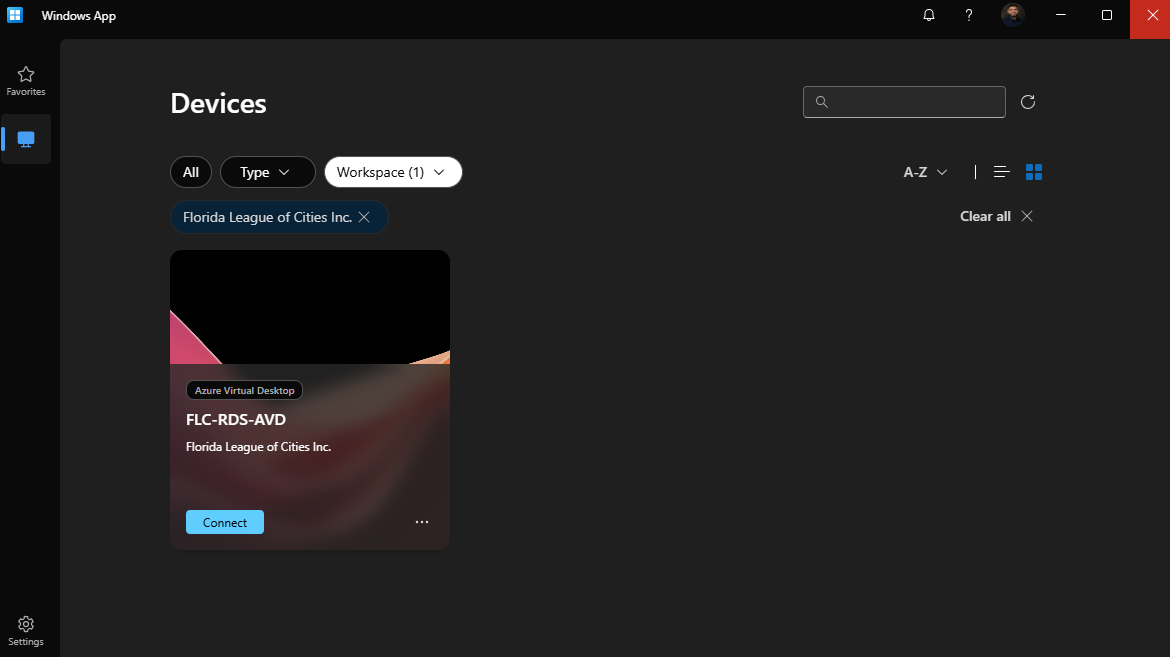Open the notifications bell

pos(929,15)
